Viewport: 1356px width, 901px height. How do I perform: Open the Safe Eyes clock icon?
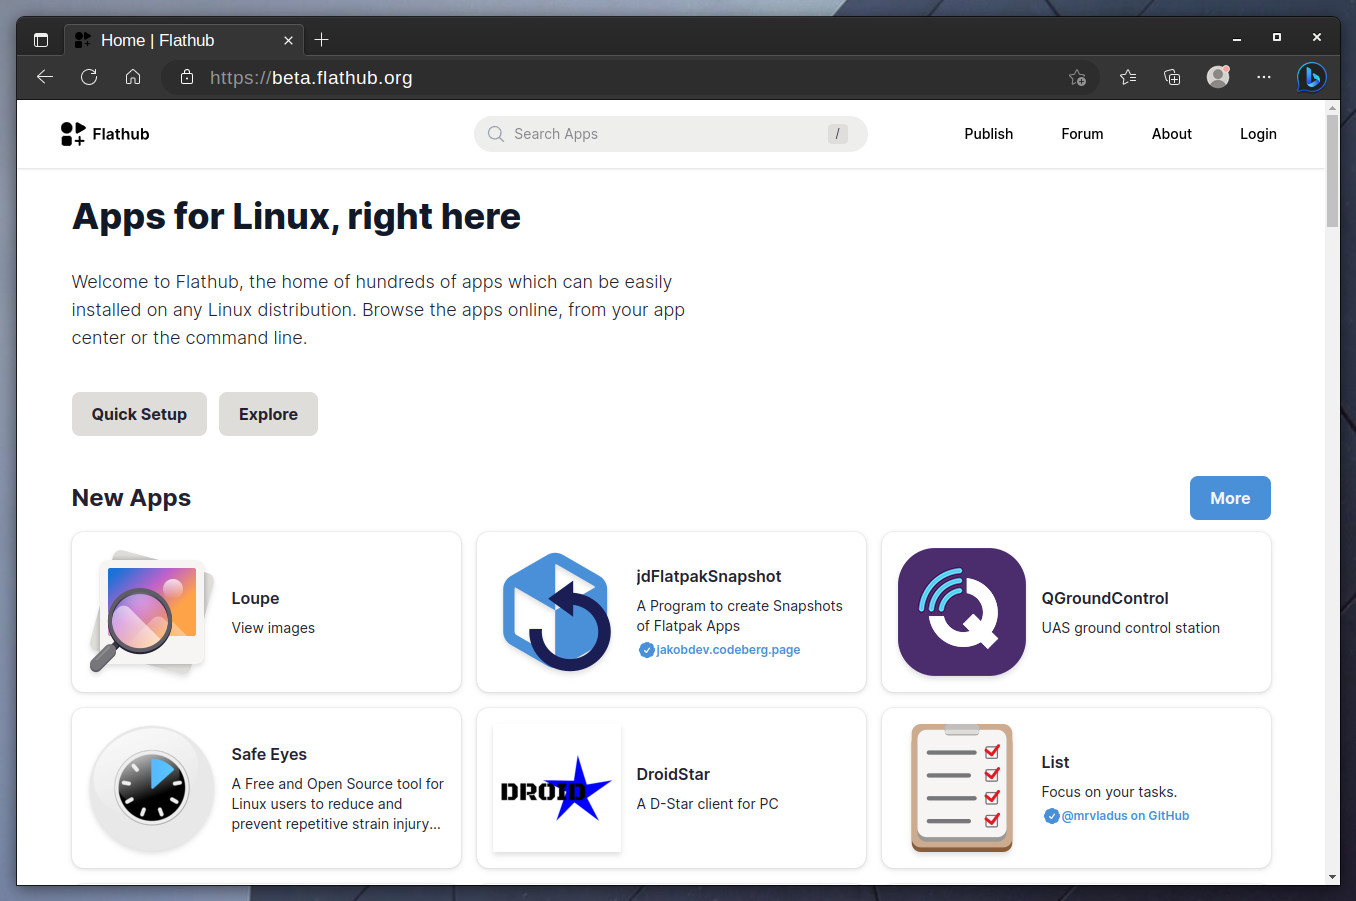point(152,788)
